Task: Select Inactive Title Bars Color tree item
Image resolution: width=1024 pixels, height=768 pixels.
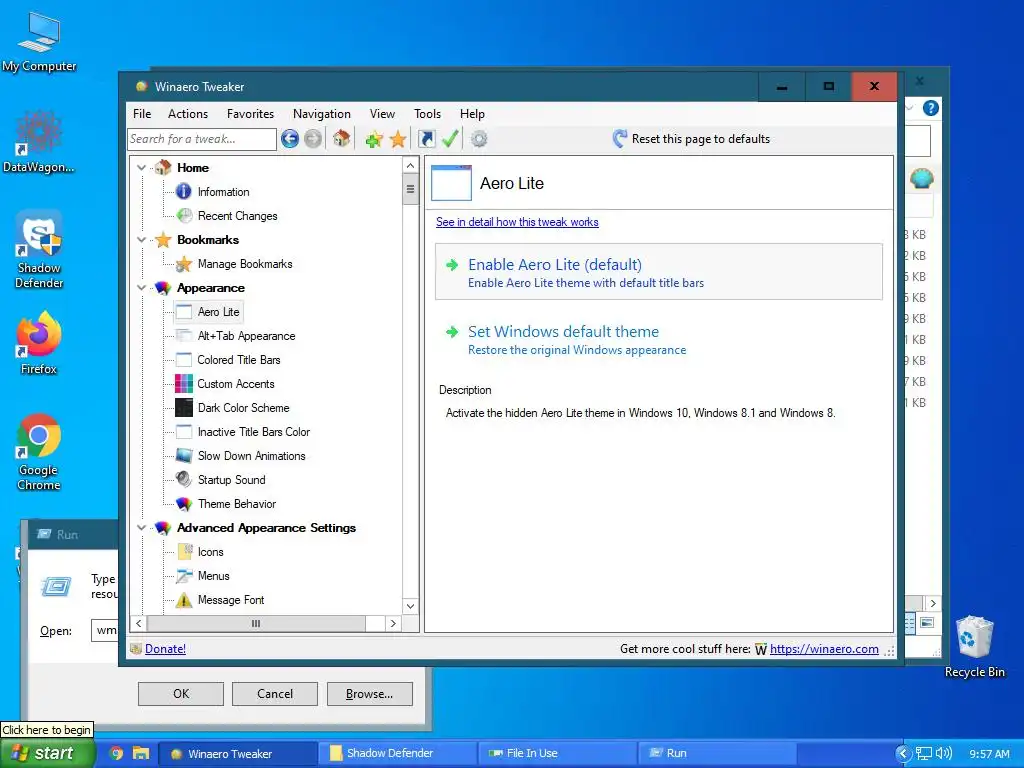Action: coord(253,432)
